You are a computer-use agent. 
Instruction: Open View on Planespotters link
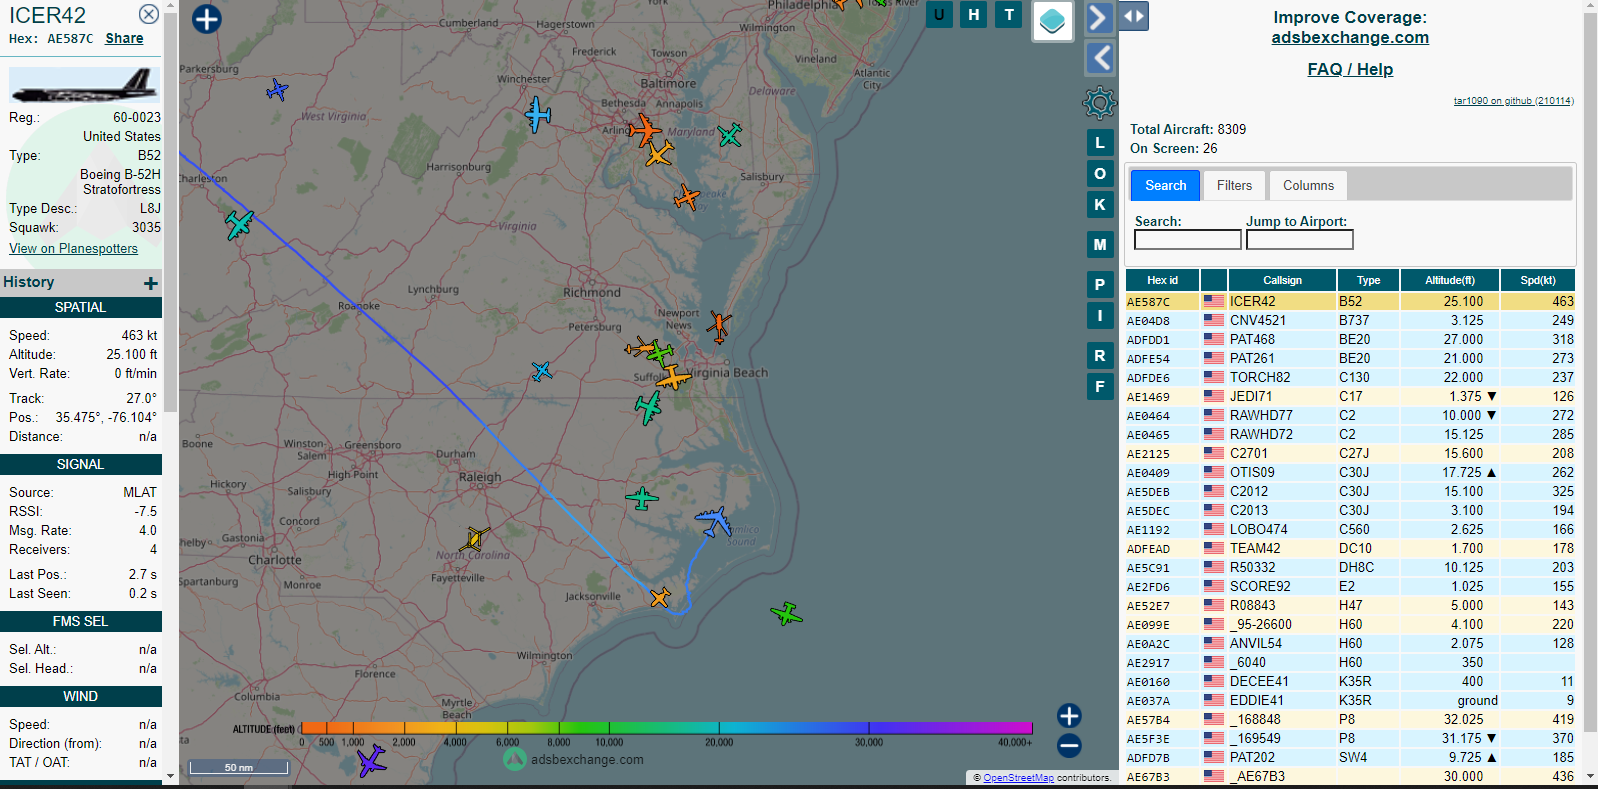click(x=73, y=248)
